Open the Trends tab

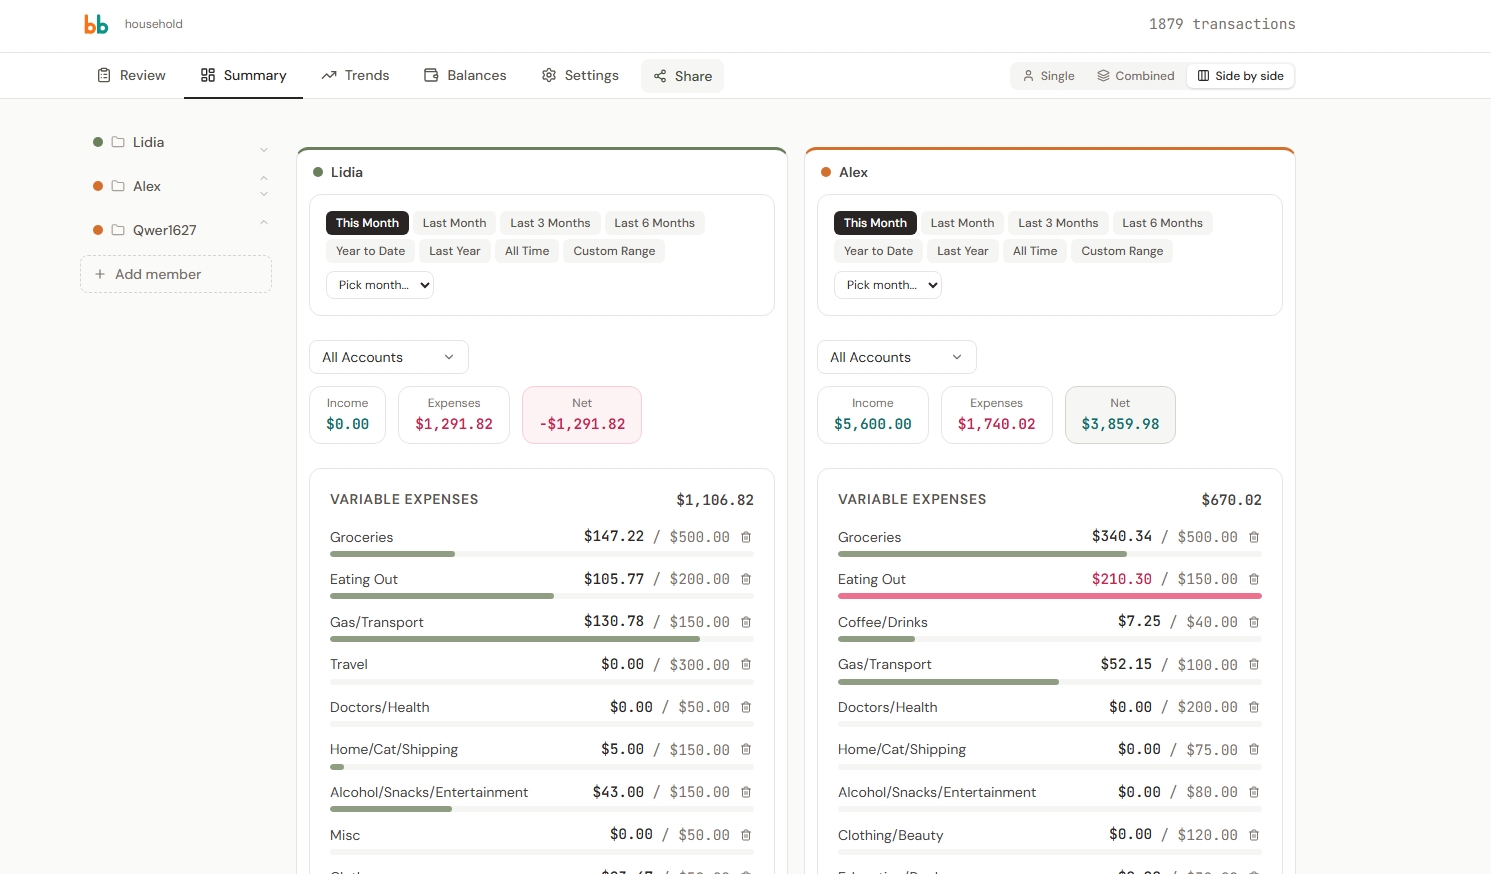click(x=355, y=75)
